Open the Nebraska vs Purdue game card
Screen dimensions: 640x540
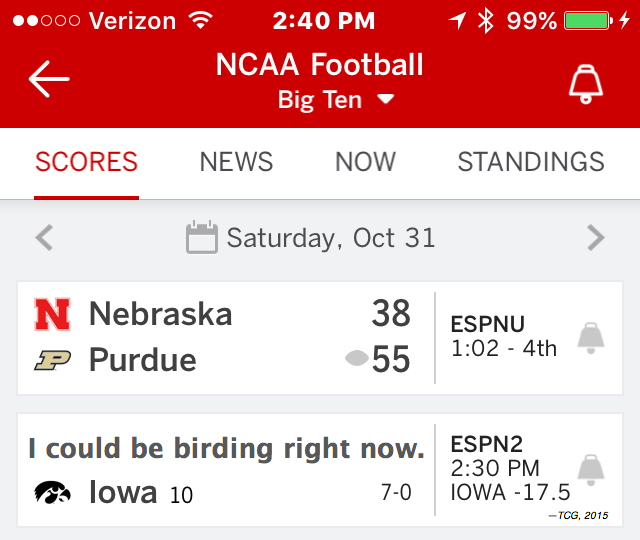[320, 338]
